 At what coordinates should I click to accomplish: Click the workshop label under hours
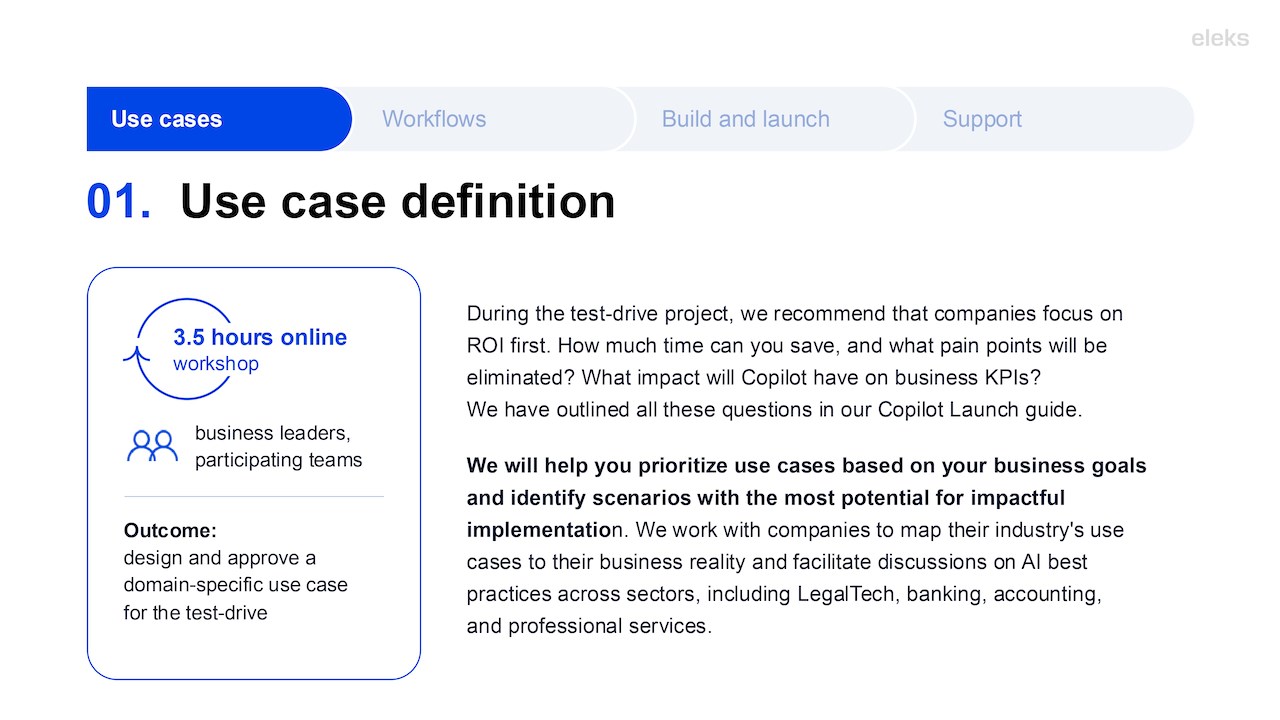pyautogui.click(x=215, y=364)
